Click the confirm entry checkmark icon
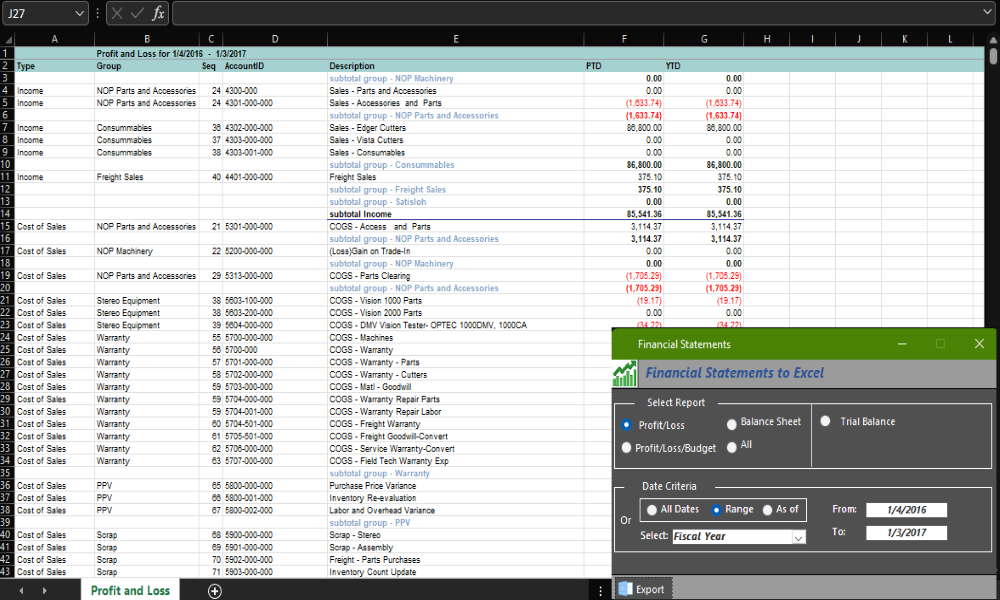1000x600 pixels. (x=137, y=13)
